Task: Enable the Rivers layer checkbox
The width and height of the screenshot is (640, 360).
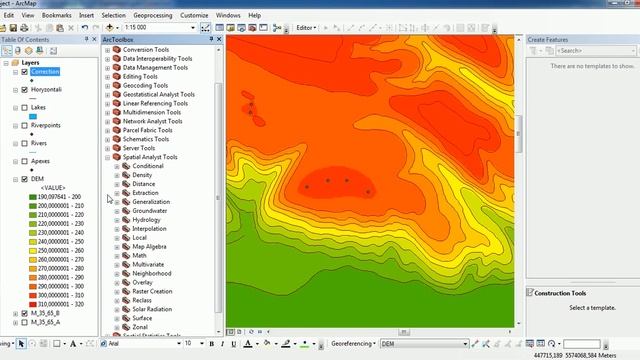Action: pos(24,144)
